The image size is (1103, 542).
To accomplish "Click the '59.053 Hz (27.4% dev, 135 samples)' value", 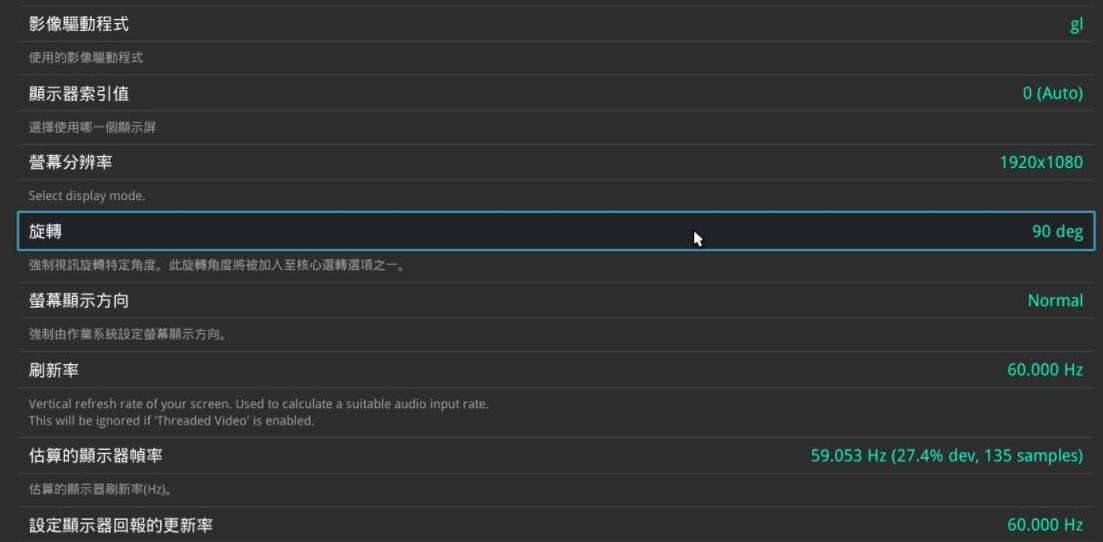I will (x=946, y=456).
